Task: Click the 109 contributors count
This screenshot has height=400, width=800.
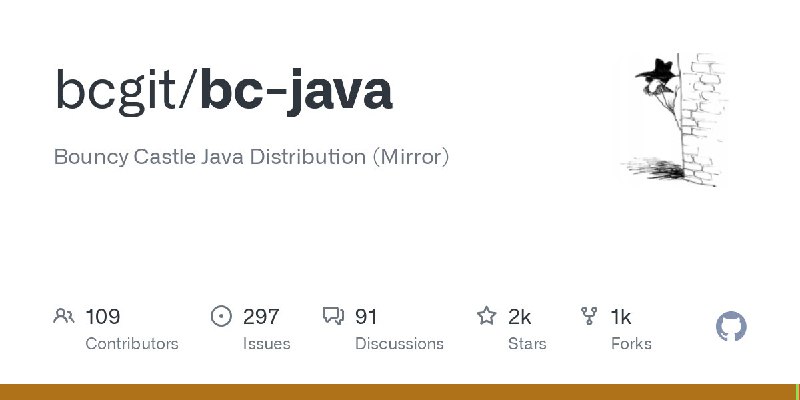Action: 103,317
